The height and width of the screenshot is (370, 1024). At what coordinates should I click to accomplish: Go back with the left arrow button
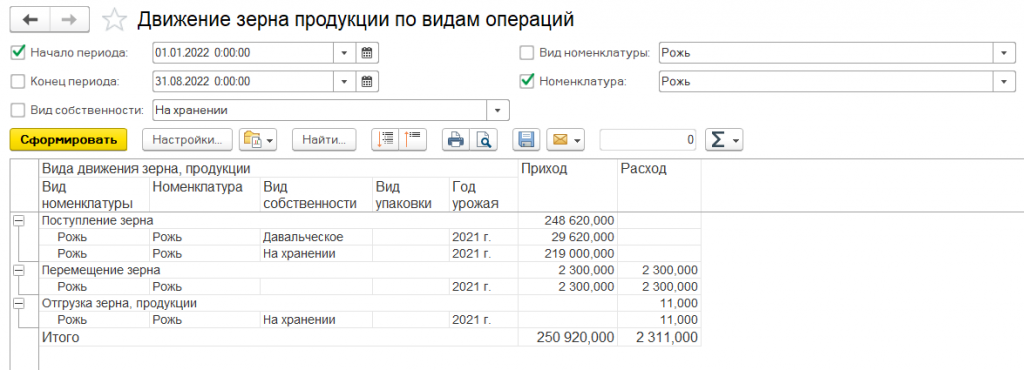tap(30, 20)
